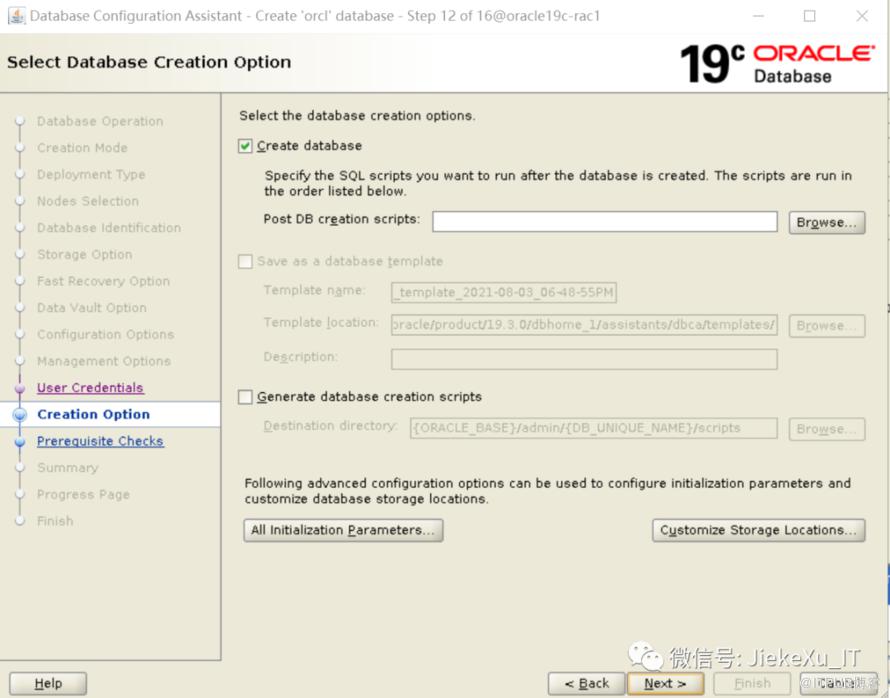Viewport: 890px width, 698px height.
Task: Maximize the Database Configuration Assistant window
Action: [x=810, y=16]
